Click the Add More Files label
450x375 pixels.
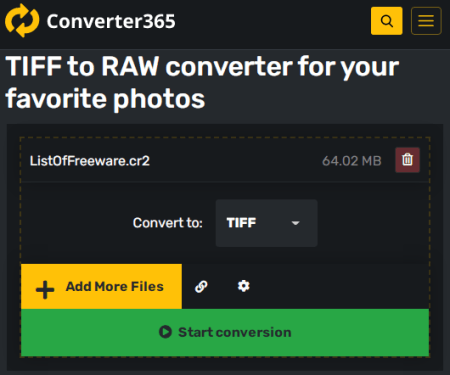tap(115, 286)
